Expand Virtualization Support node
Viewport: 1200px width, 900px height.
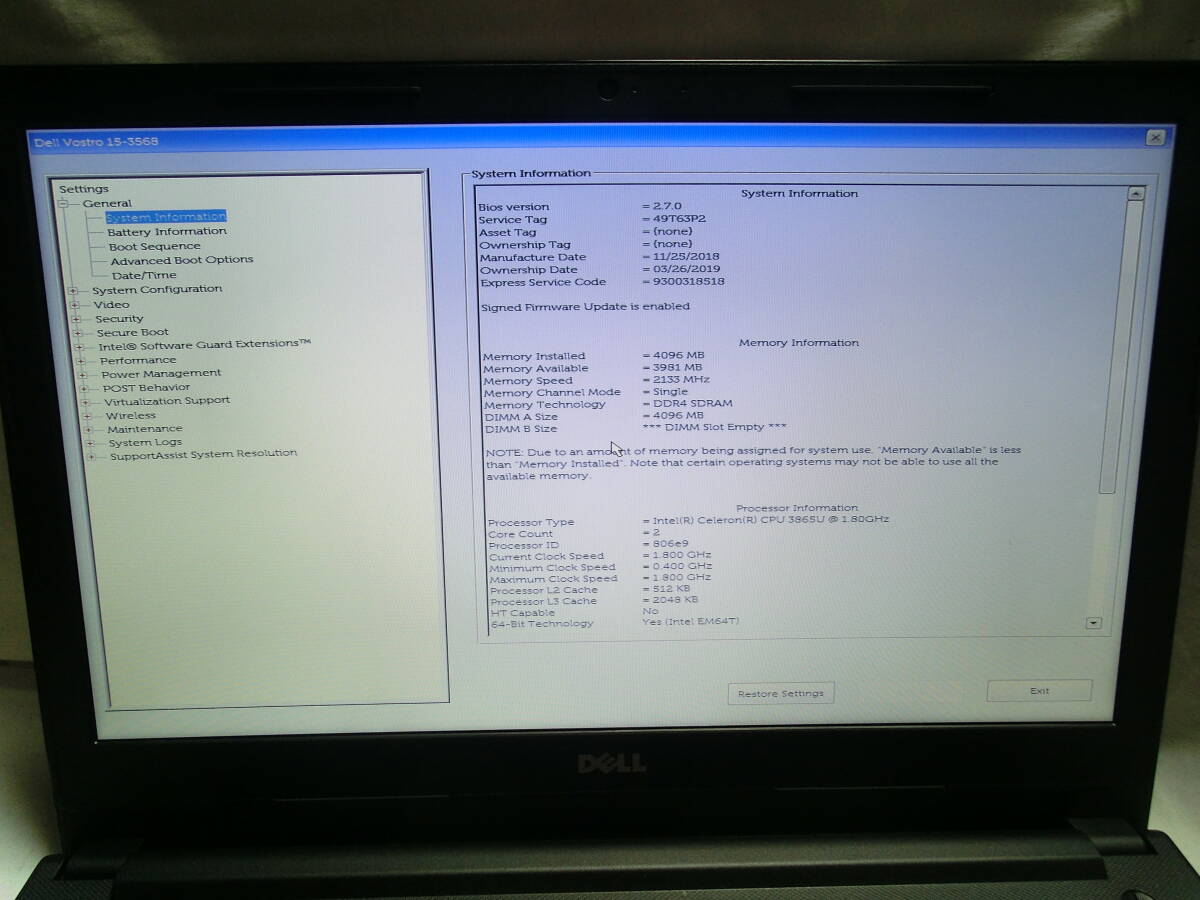coord(87,402)
